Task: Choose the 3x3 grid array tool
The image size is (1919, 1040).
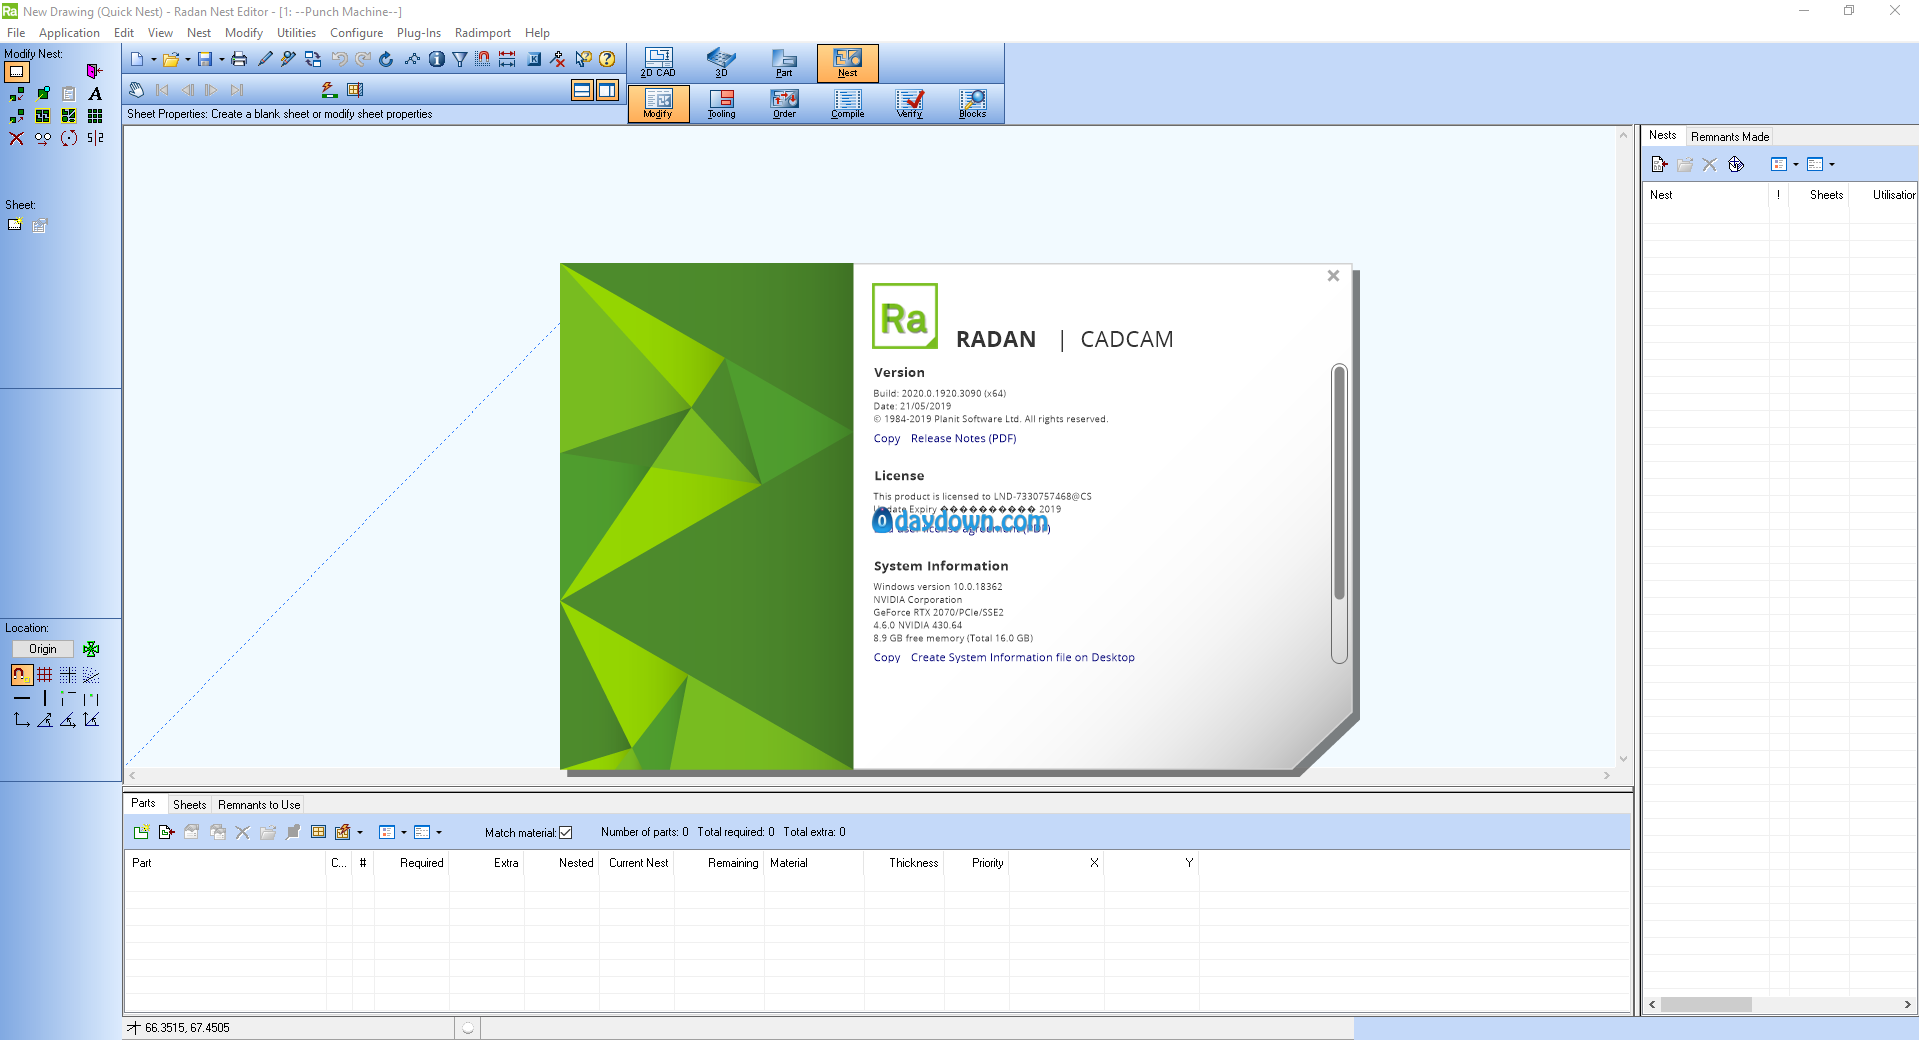Action: pyautogui.click(x=95, y=116)
